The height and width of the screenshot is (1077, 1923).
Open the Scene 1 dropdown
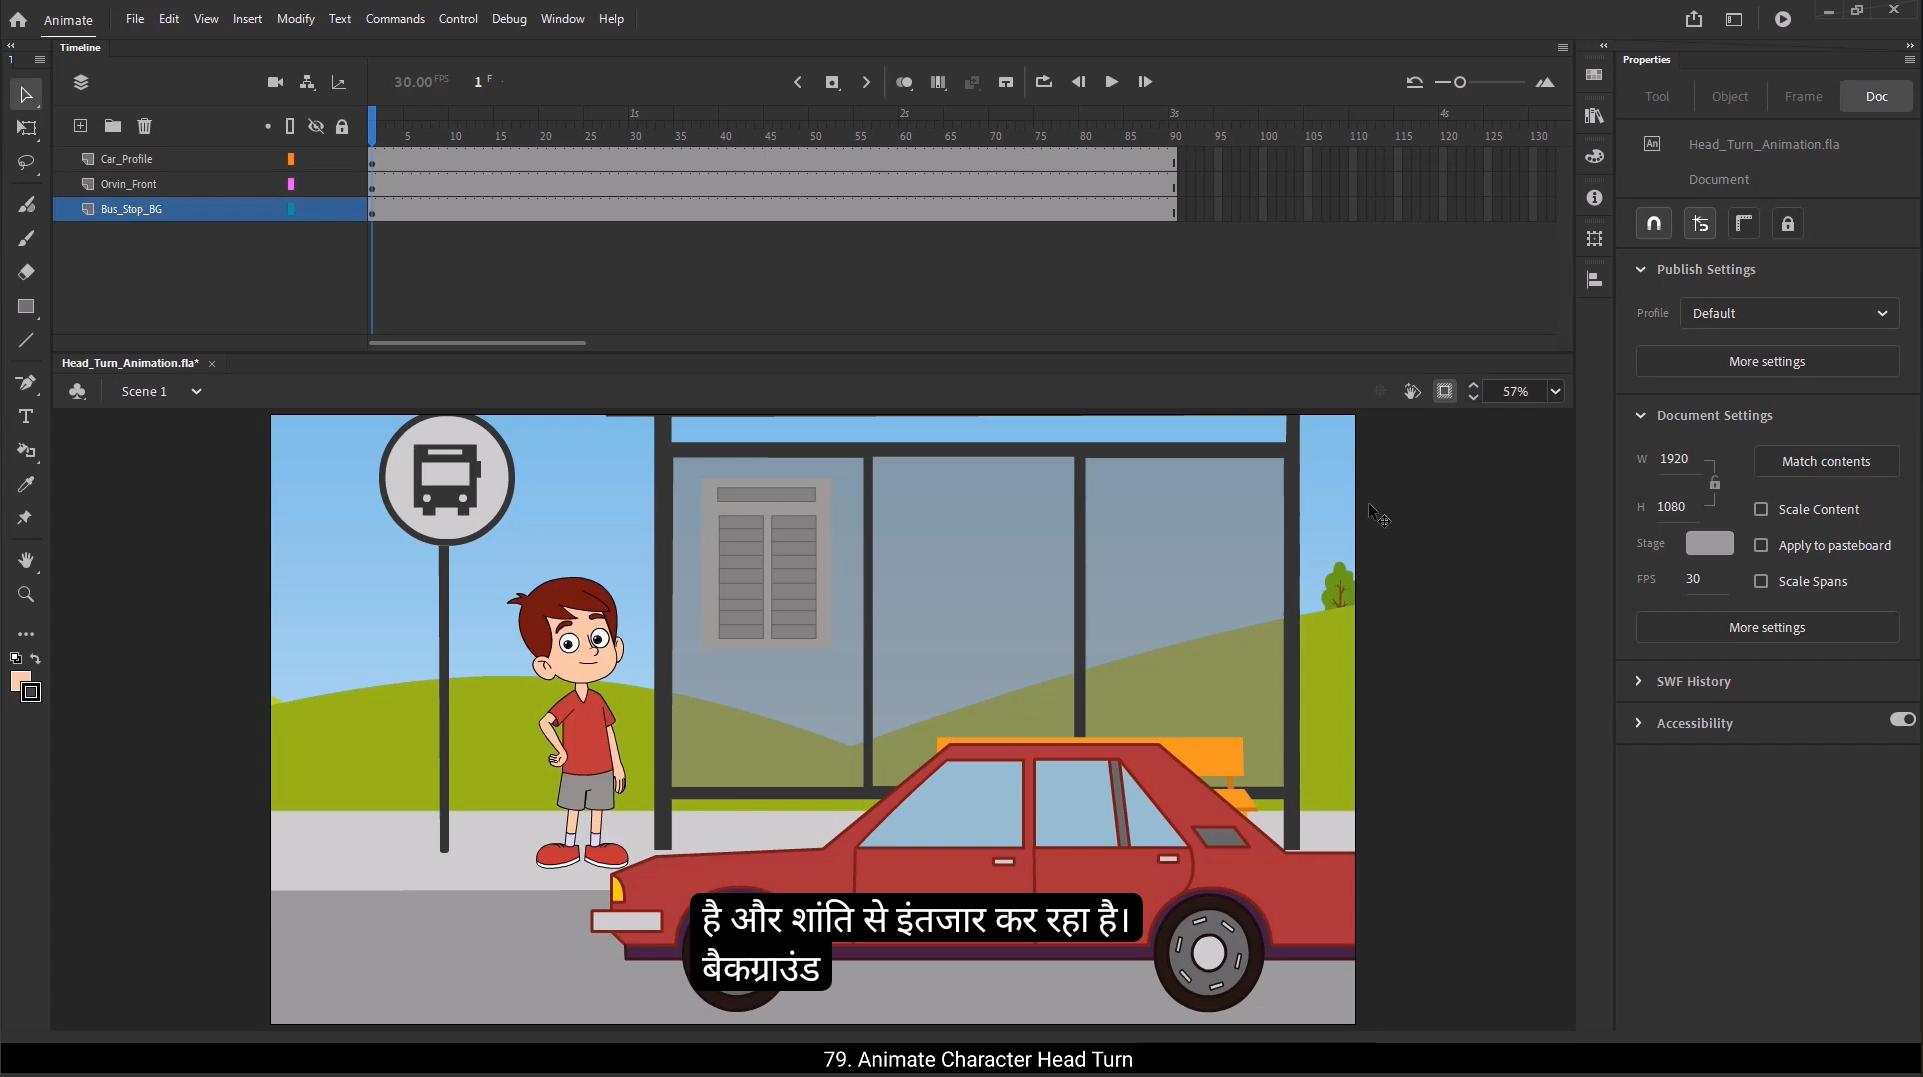(x=196, y=391)
